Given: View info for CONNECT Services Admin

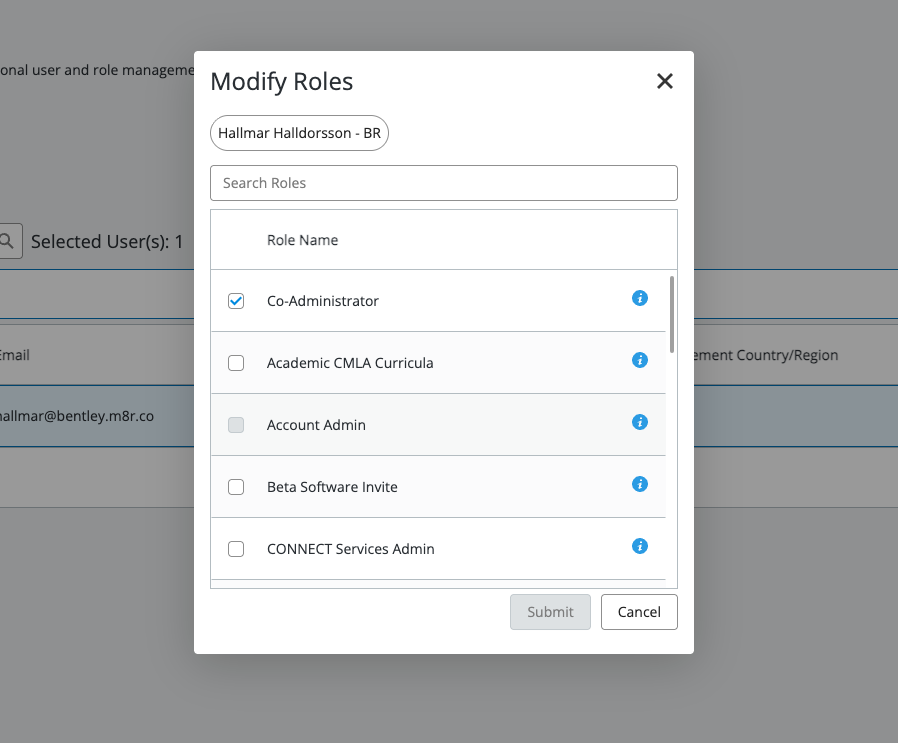Looking at the screenshot, I should (640, 546).
